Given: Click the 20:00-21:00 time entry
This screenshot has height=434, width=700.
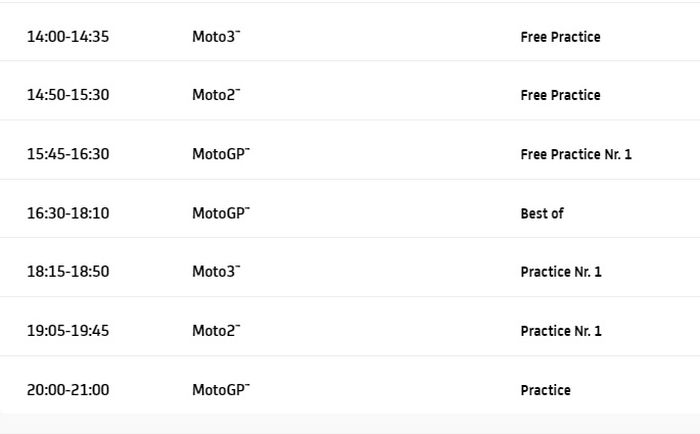Looking at the screenshot, I should [68, 390].
